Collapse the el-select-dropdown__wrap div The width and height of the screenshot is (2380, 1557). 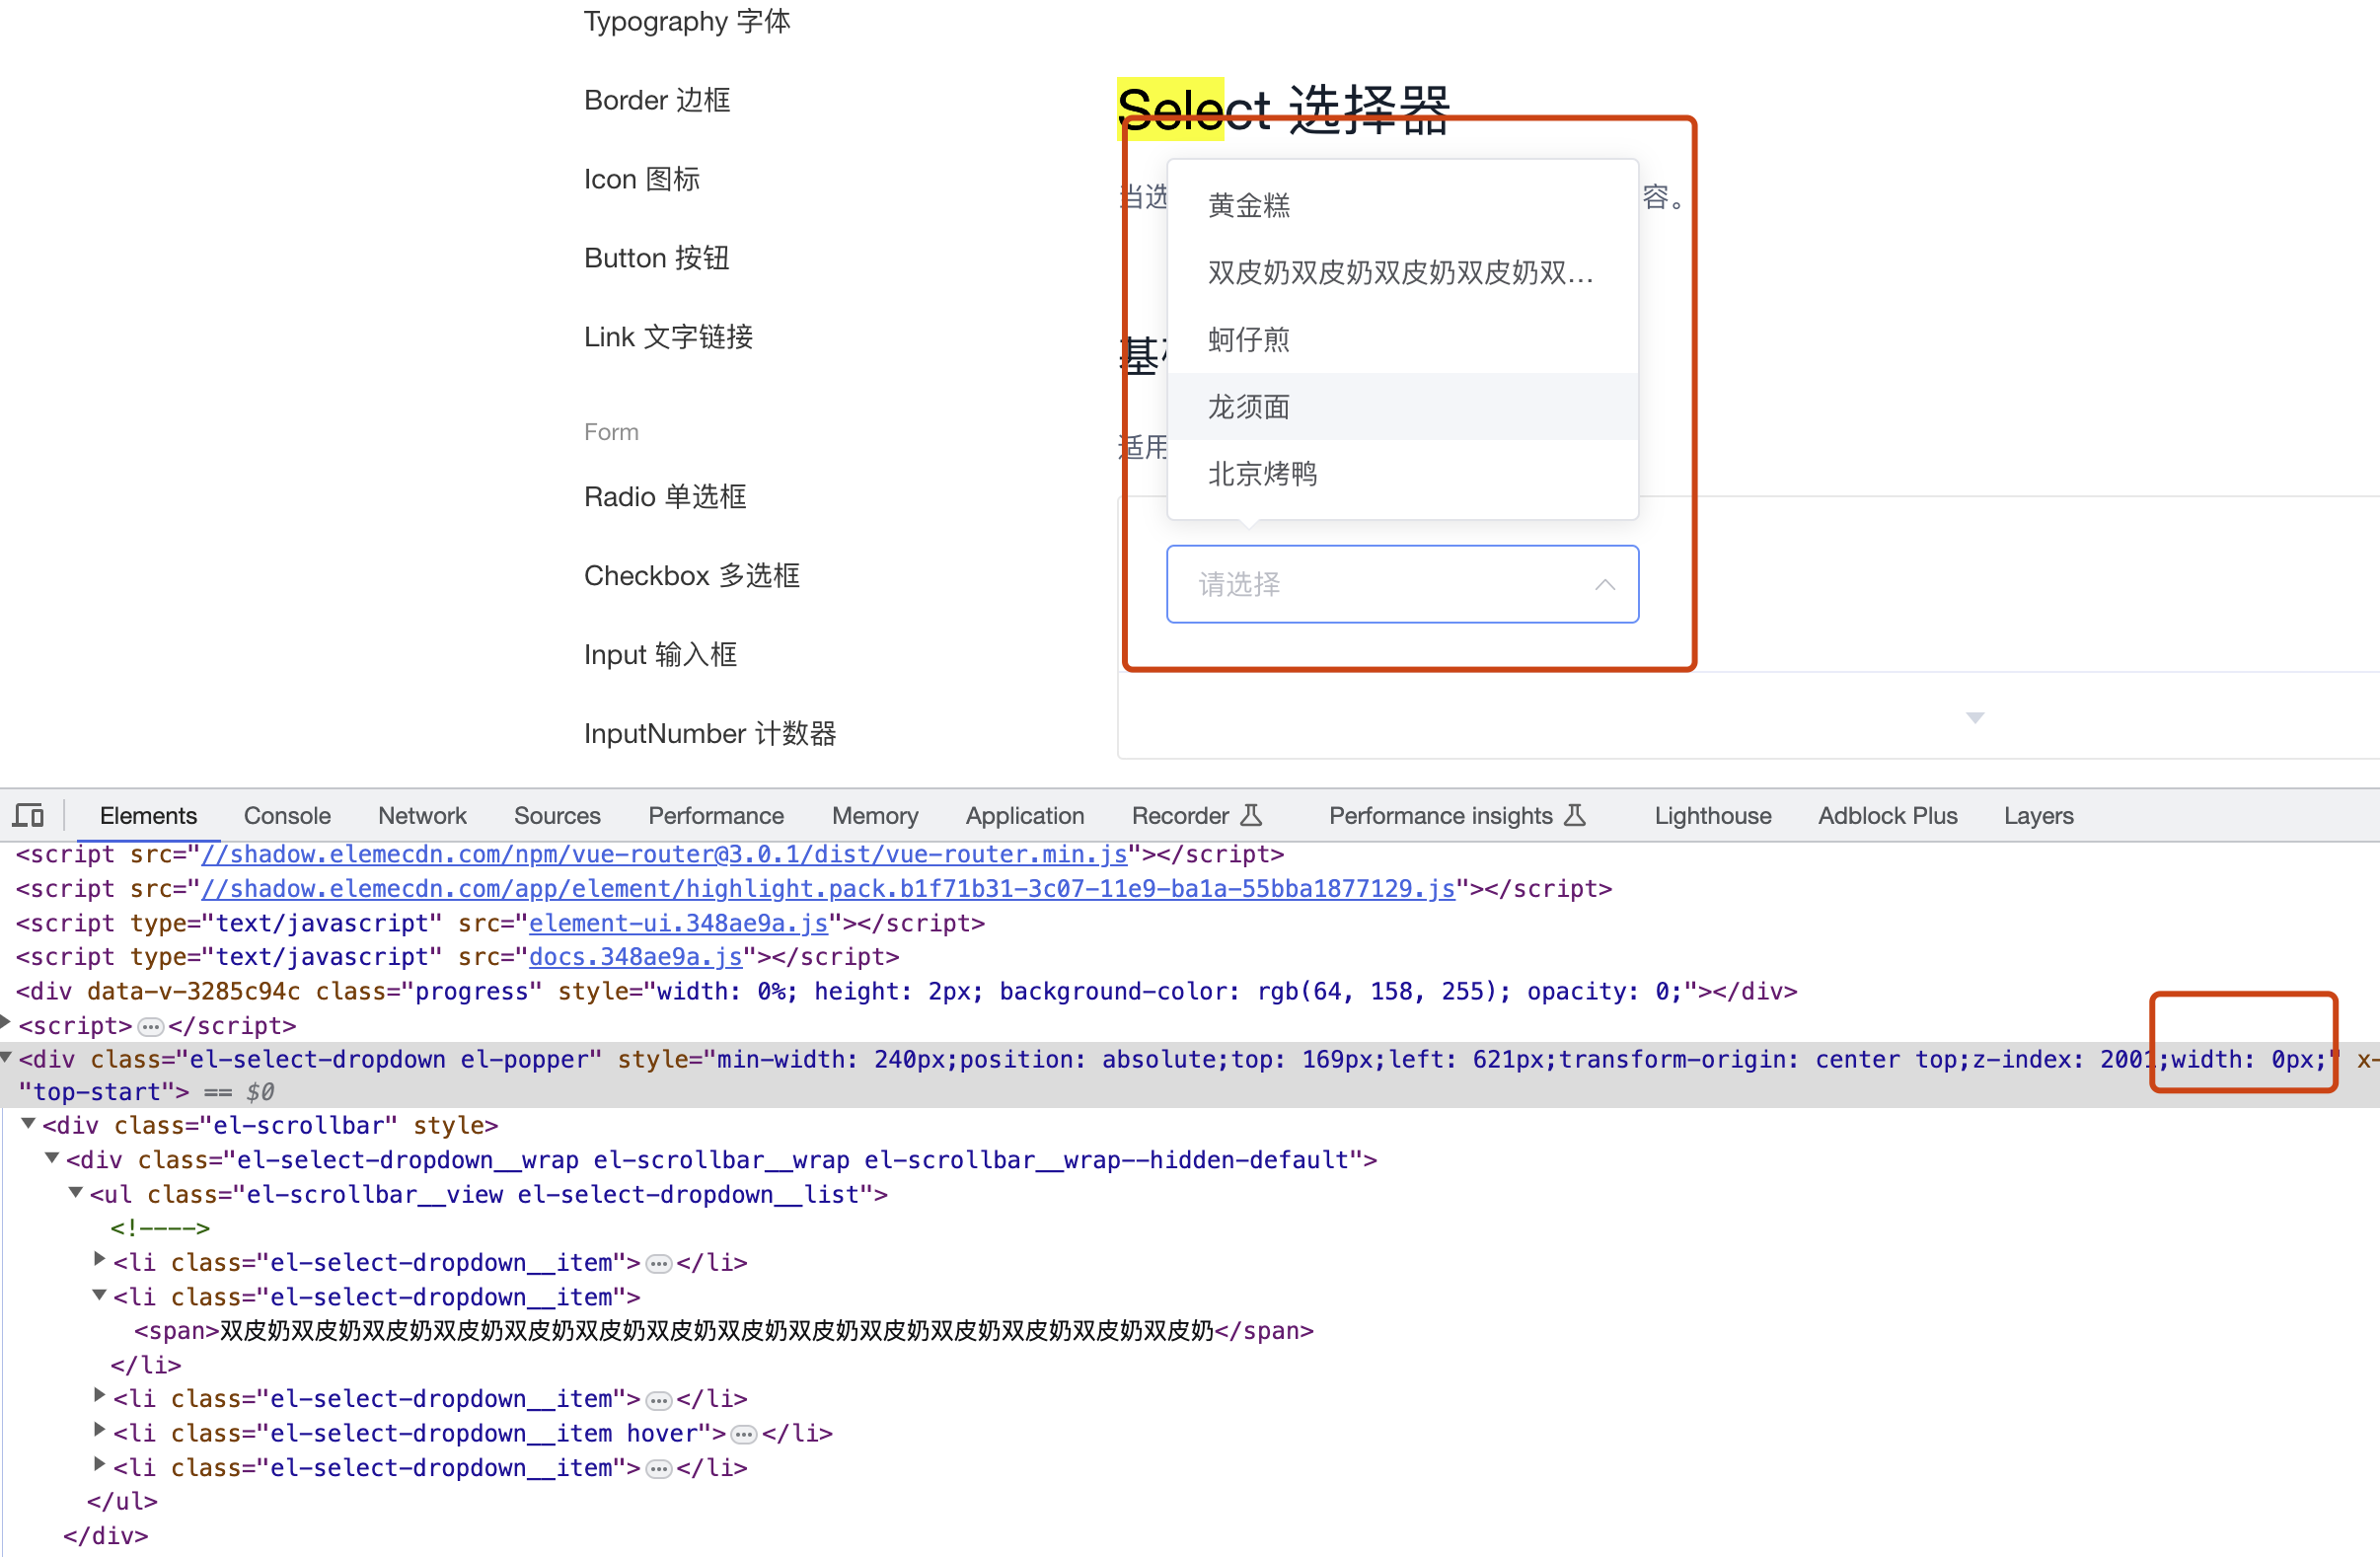click(x=52, y=1158)
